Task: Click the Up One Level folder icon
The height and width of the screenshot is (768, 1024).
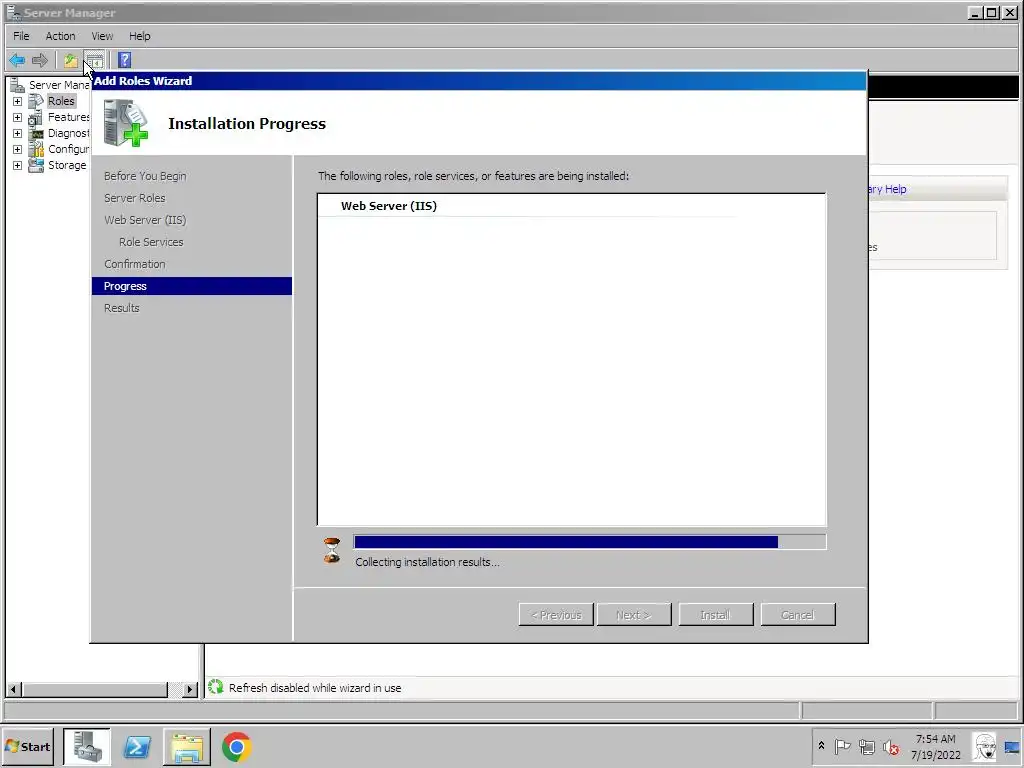Action: tap(71, 61)
